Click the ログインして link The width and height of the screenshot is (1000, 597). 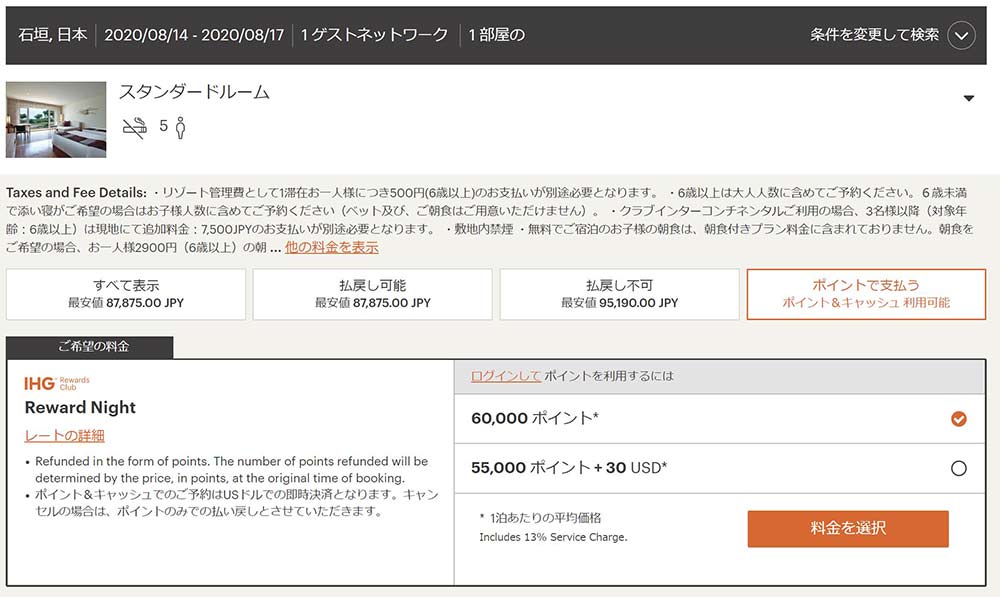(x=506, y=376)
